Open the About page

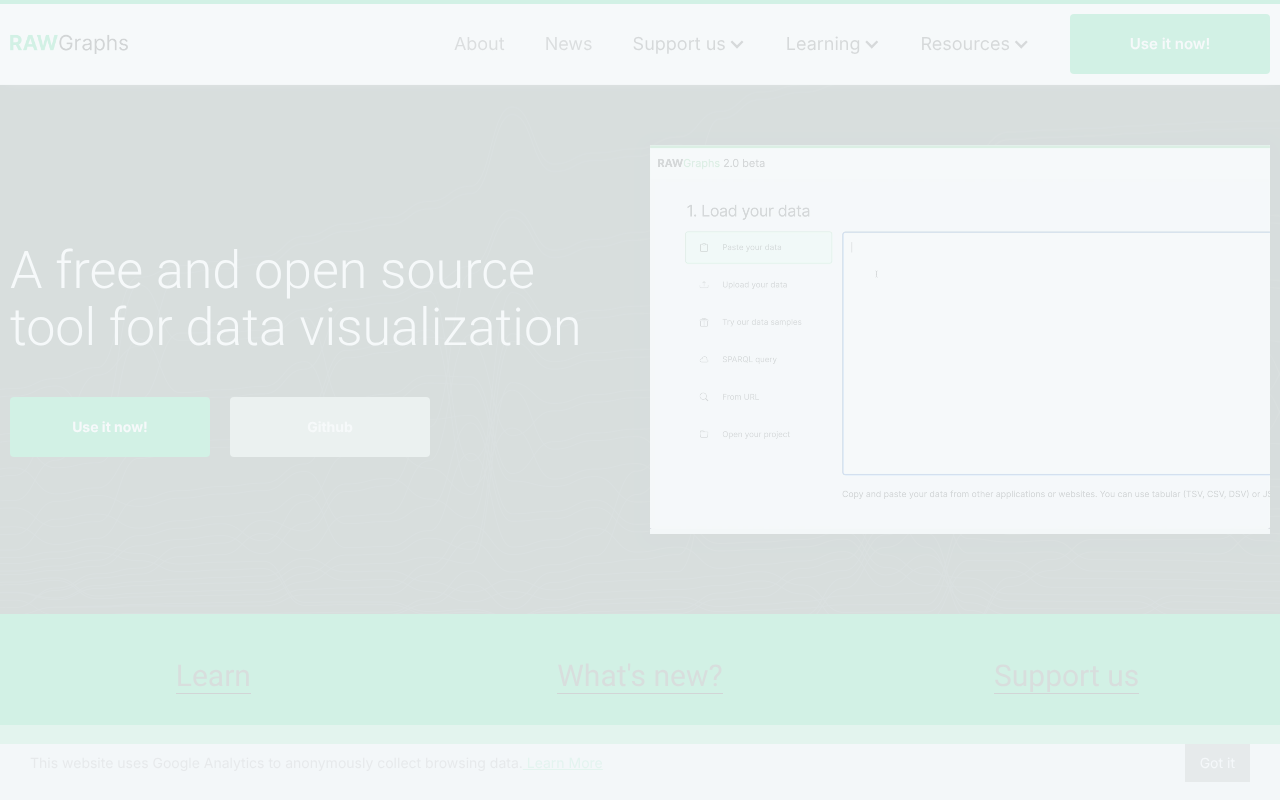click(479, 44)
